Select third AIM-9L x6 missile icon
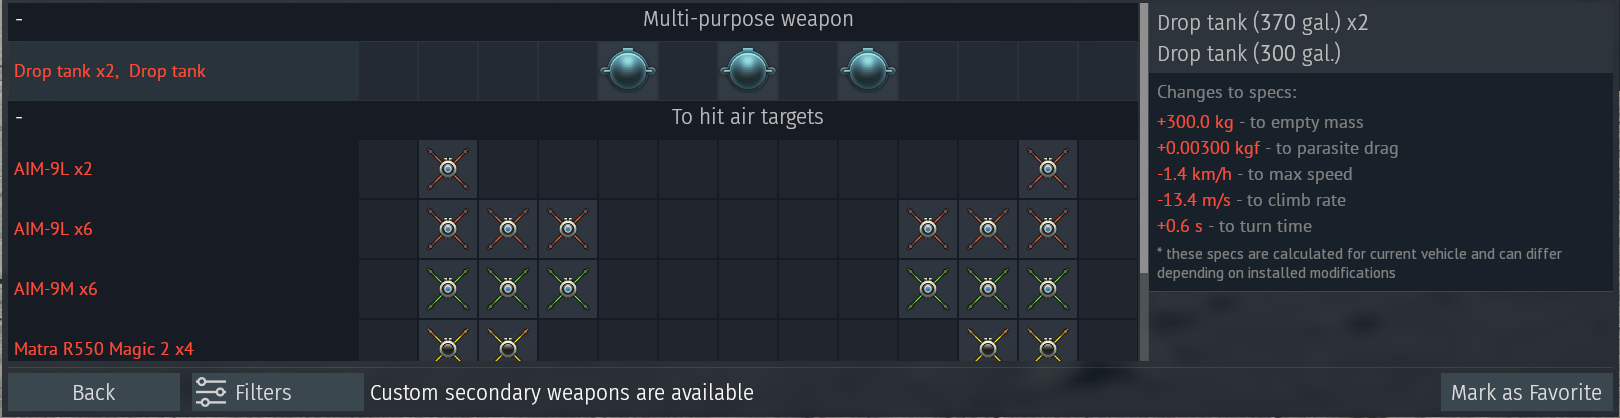The image size is (1620, 418). pyautogui.click(x=568, y=229)
